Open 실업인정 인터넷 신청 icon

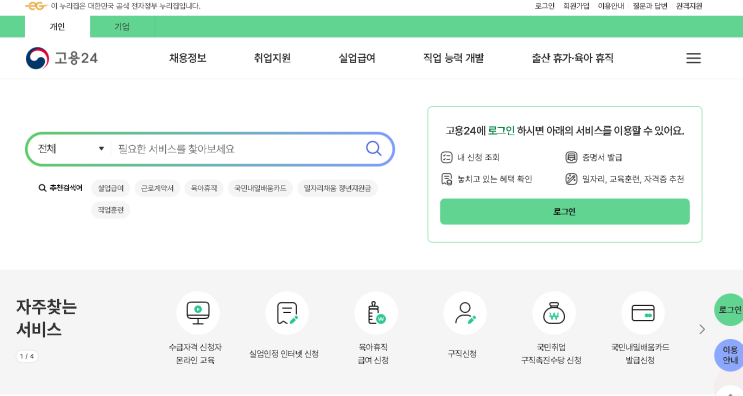coord(287,313)
